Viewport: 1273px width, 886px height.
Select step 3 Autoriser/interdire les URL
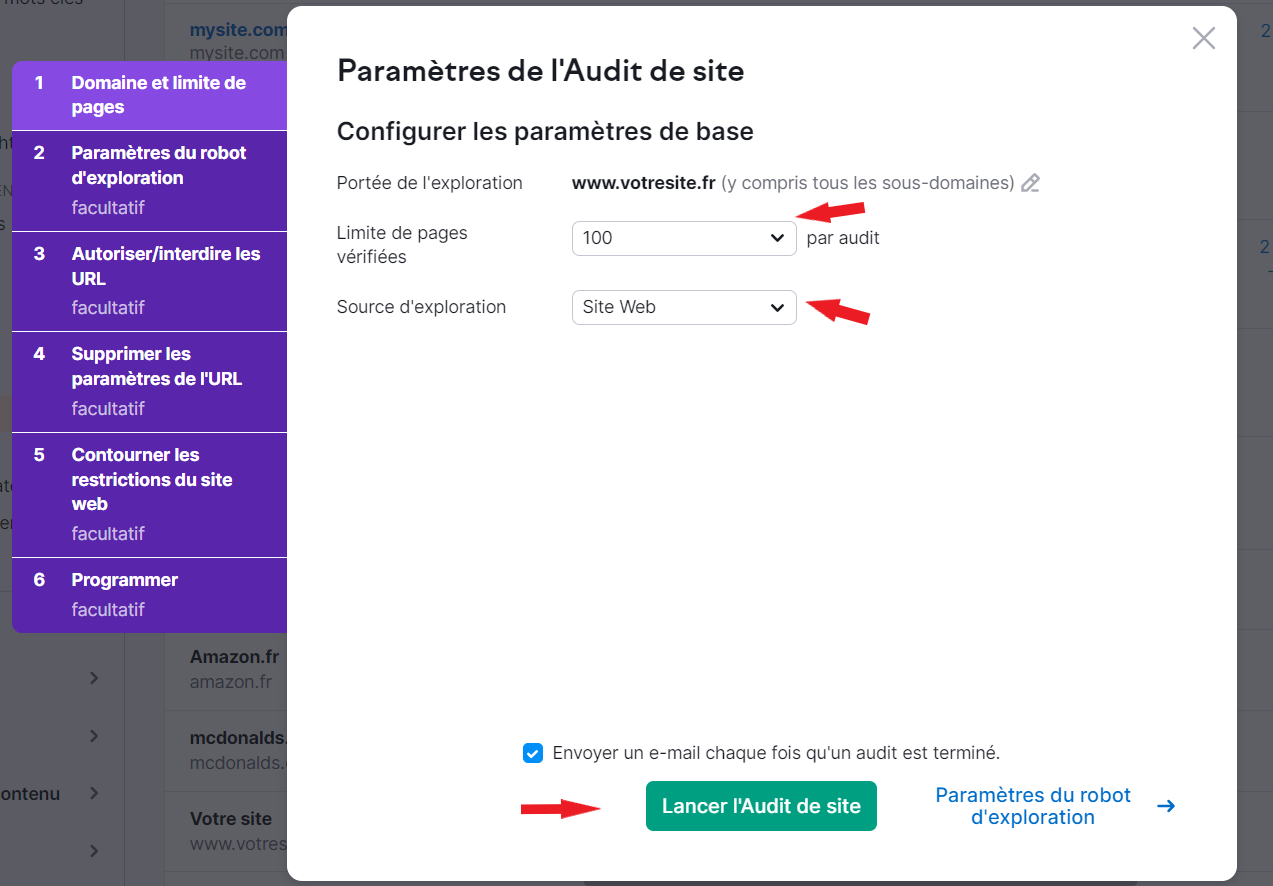(149, 280)
